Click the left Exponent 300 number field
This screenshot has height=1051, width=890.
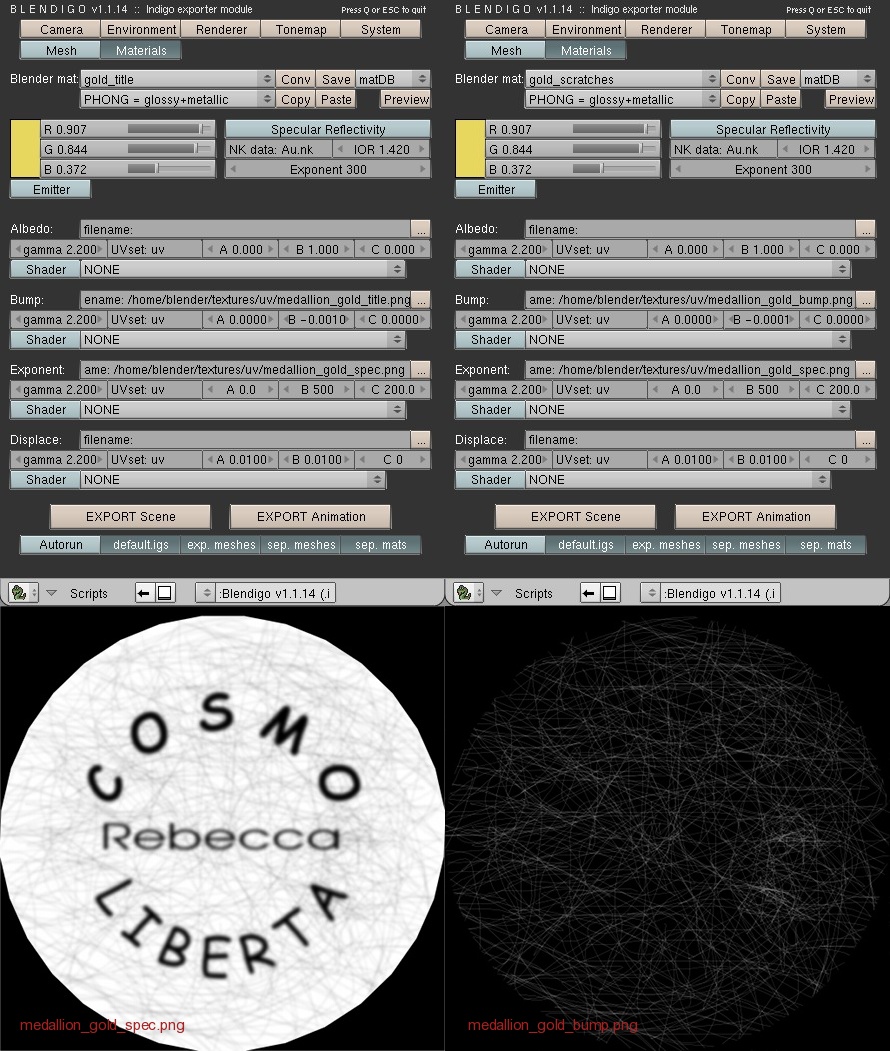[328, 170]
